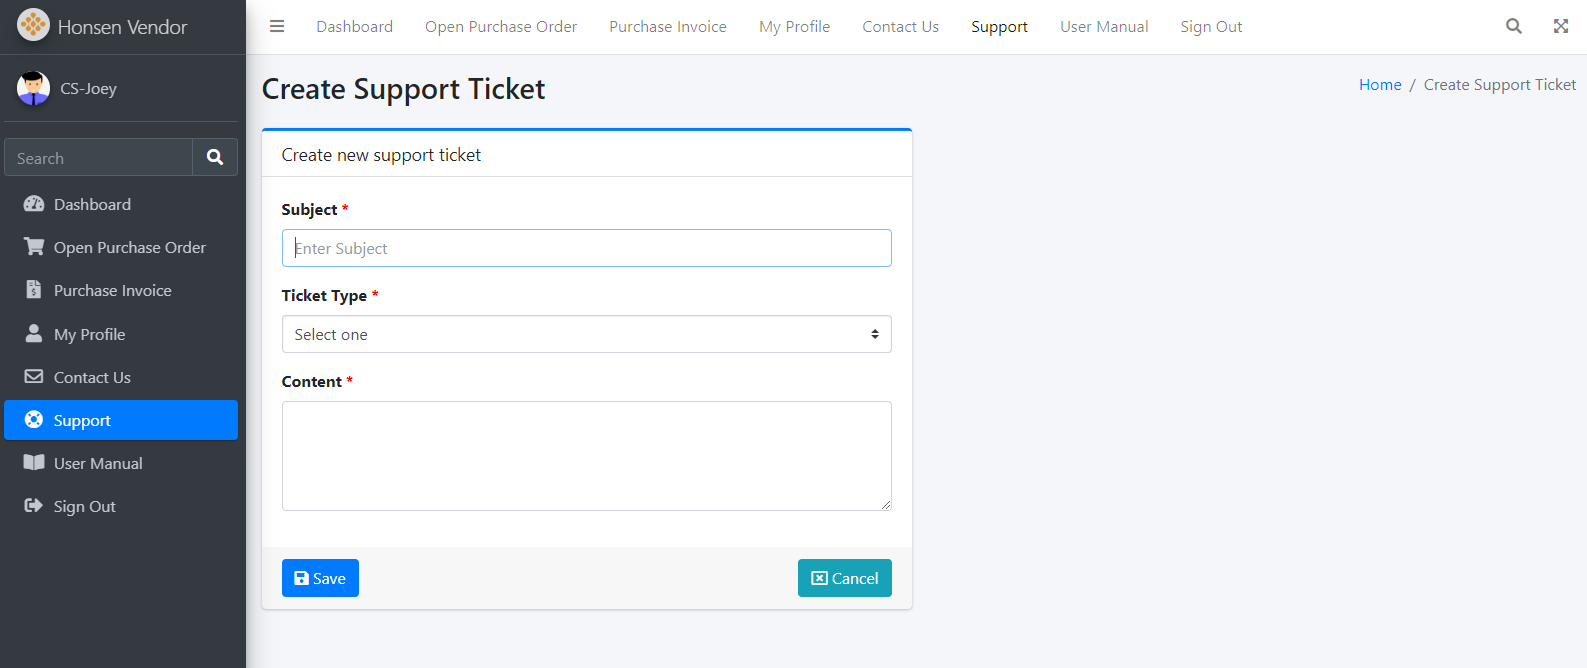Click inside the Content text area

click(586, 456)
